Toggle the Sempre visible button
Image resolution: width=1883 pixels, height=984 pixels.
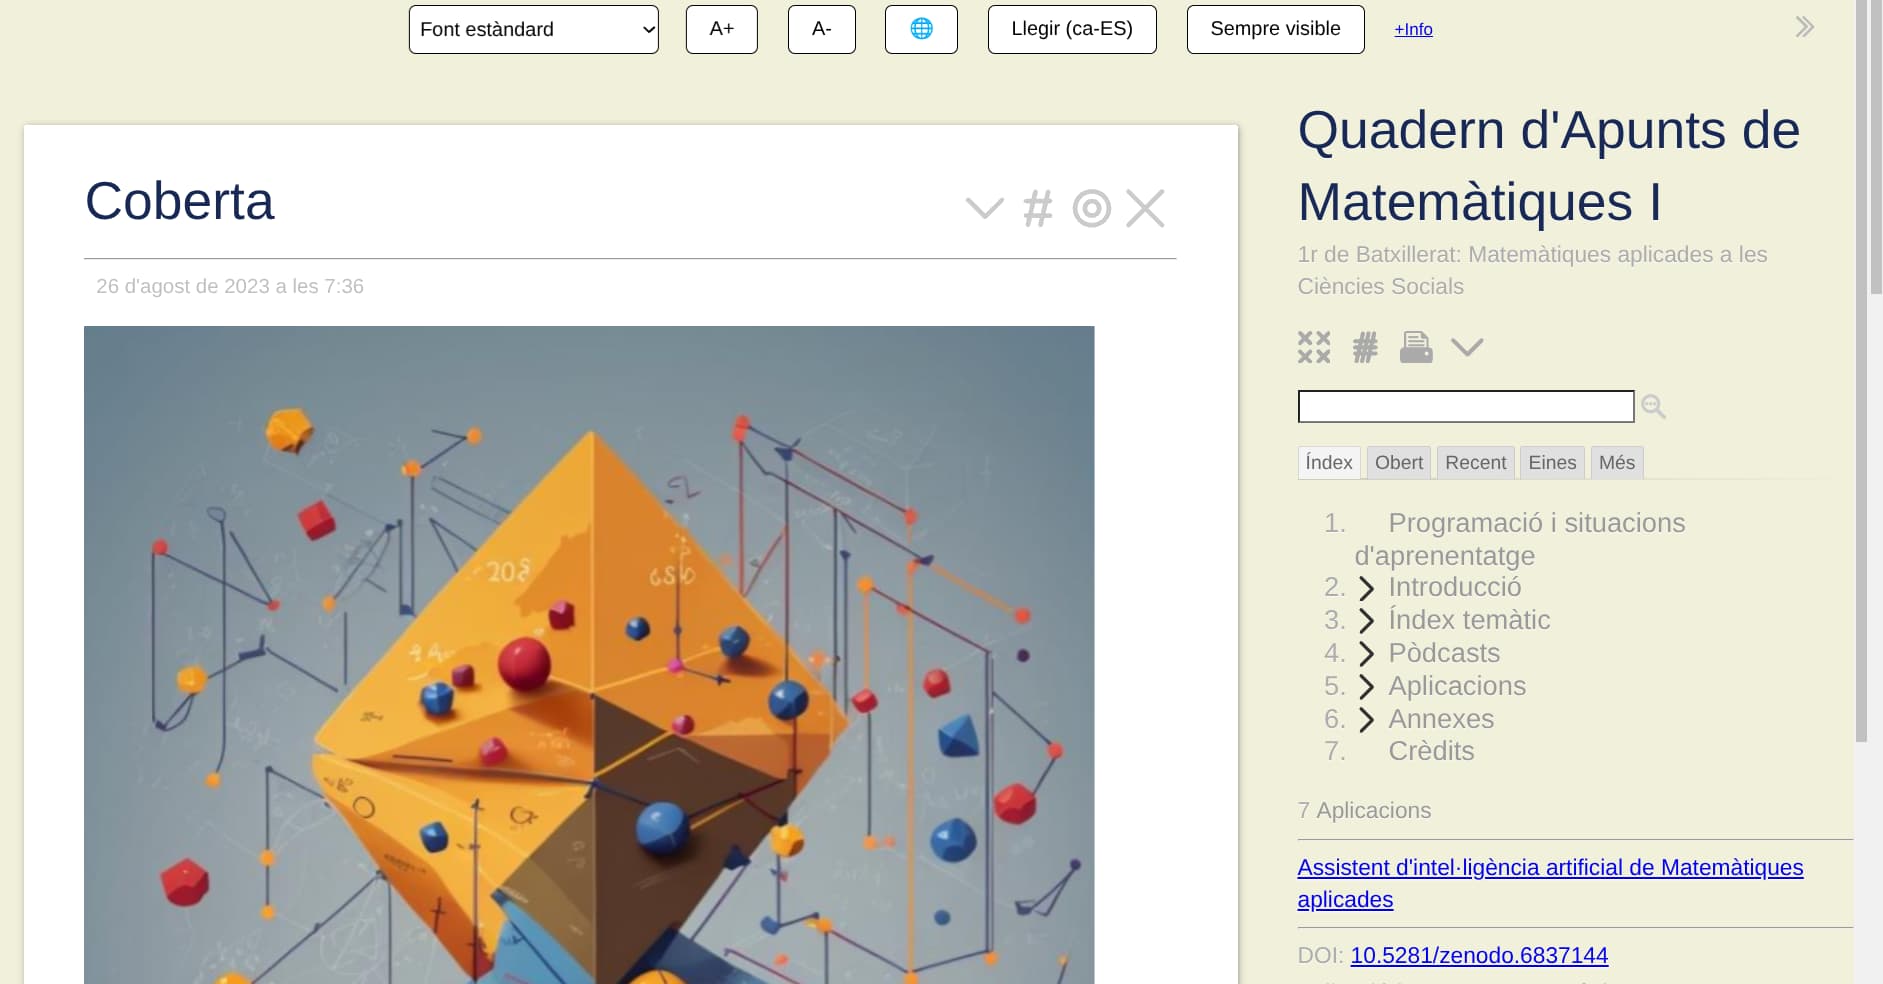point(1275,29)
